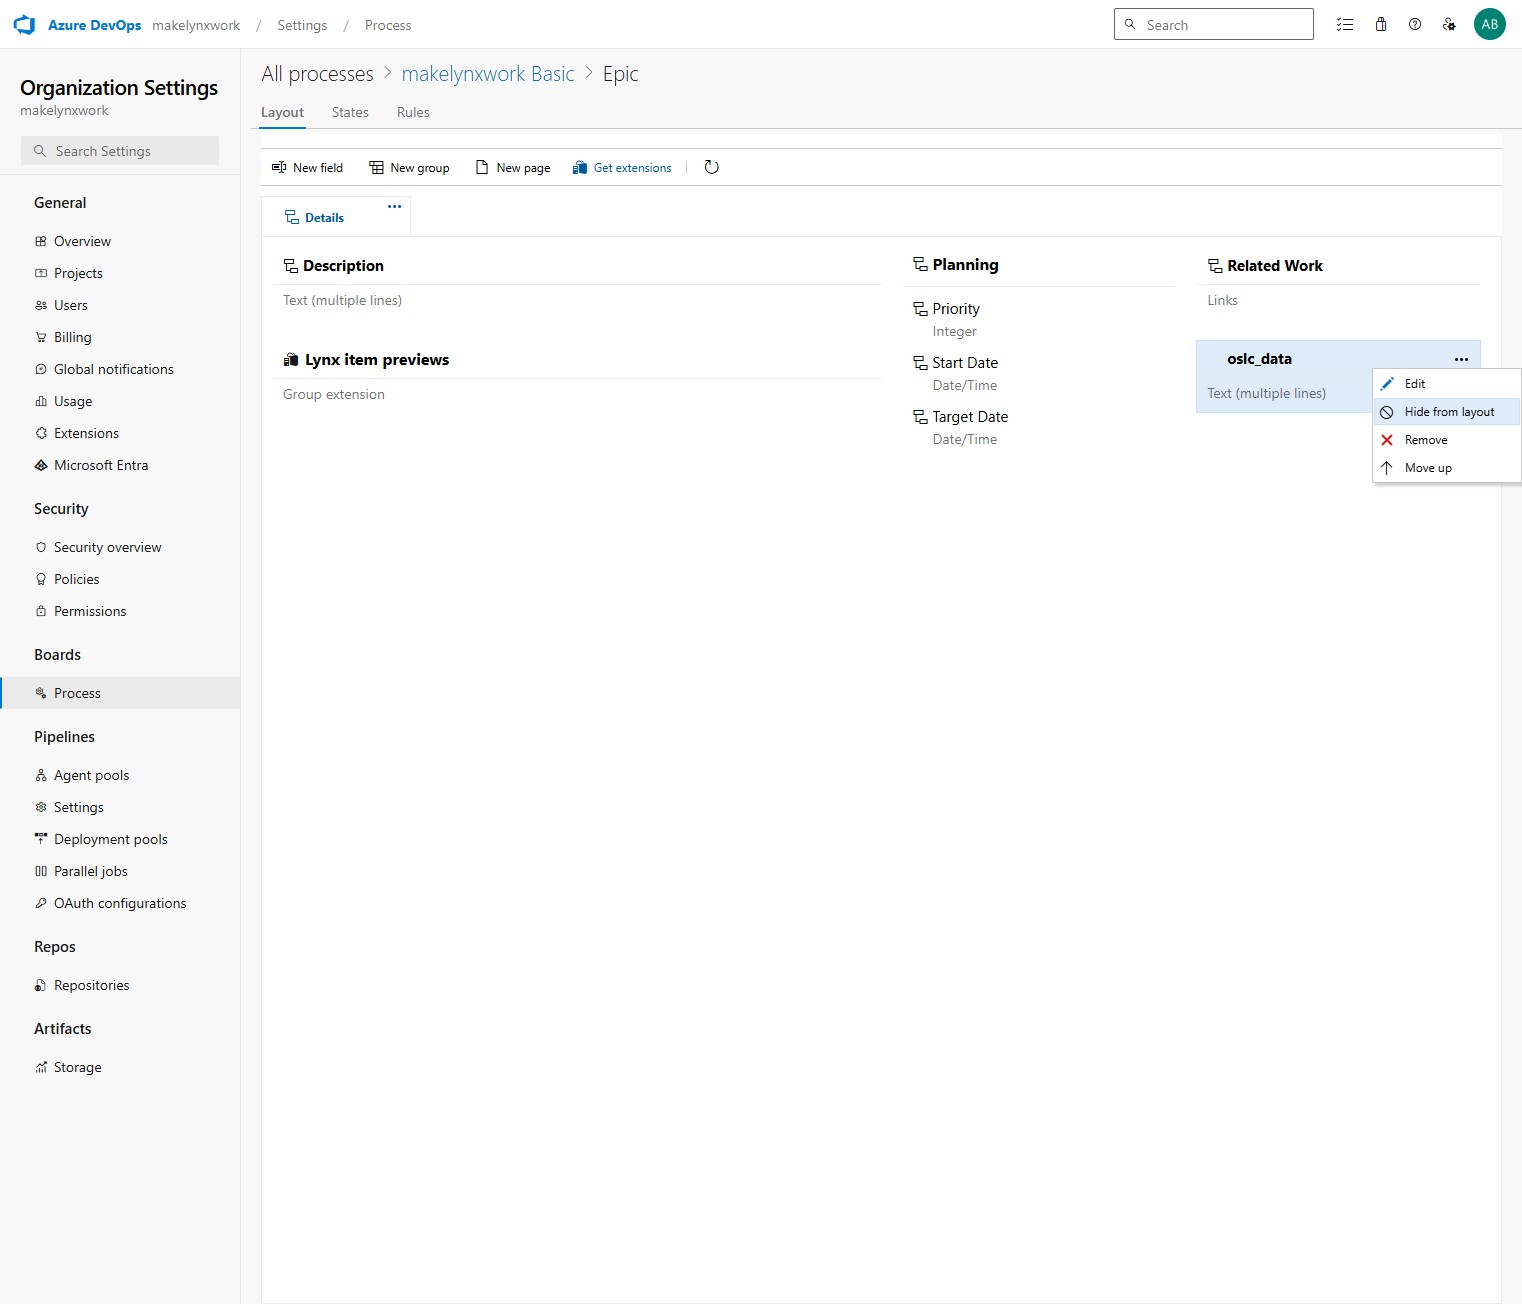Open the Get extensions link
The height and width of the screenshot is (1304, 1522).
pos(622,167)
